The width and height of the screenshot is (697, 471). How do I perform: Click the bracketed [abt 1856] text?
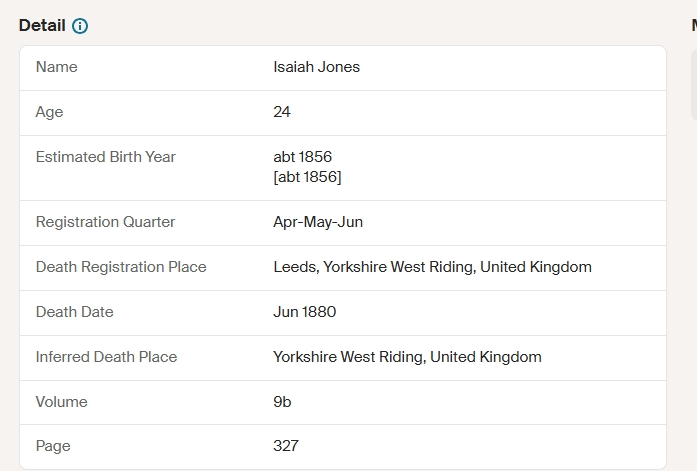308,177
